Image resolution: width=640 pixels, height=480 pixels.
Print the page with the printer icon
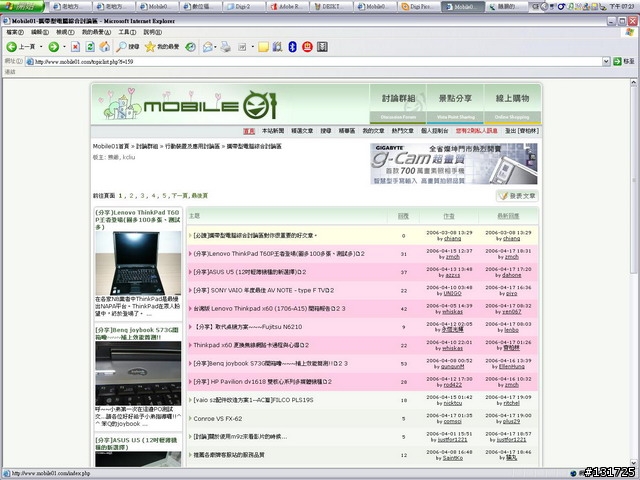pos(226,47)
